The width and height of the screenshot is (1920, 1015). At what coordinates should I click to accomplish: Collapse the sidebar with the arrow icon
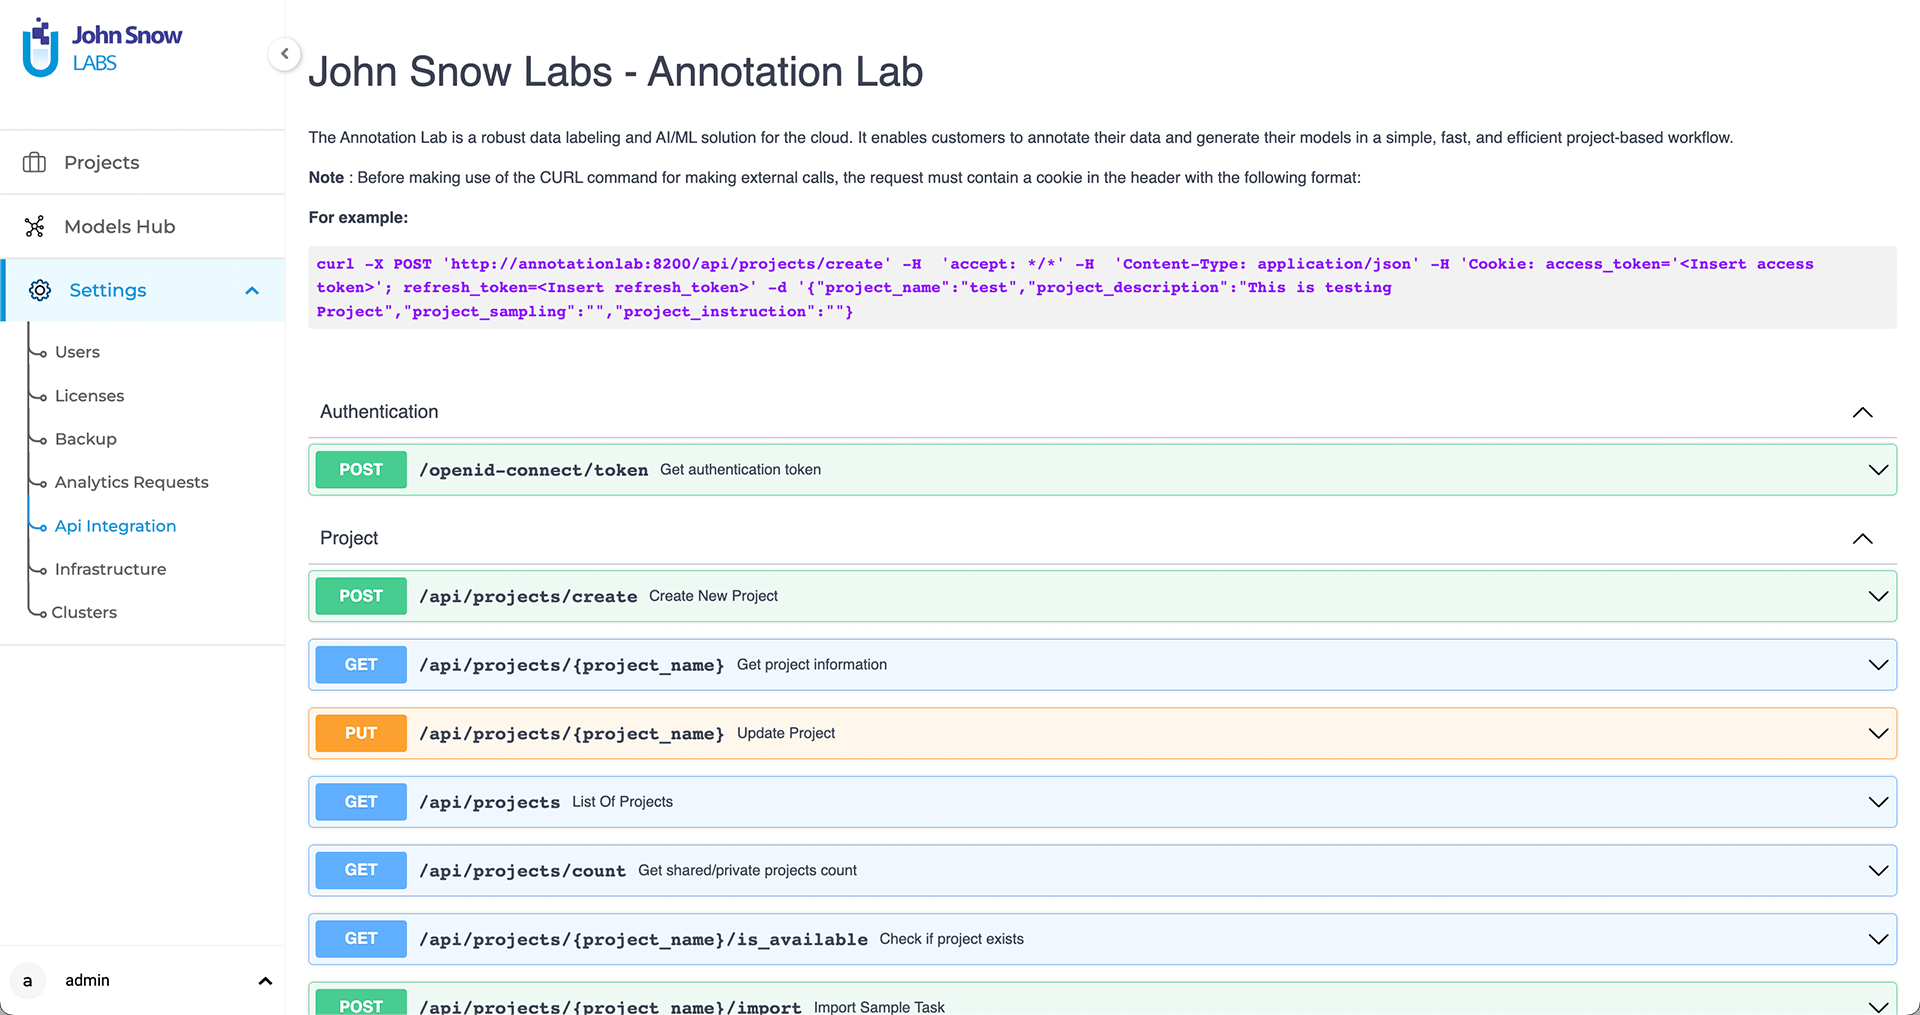click(285, 54)
